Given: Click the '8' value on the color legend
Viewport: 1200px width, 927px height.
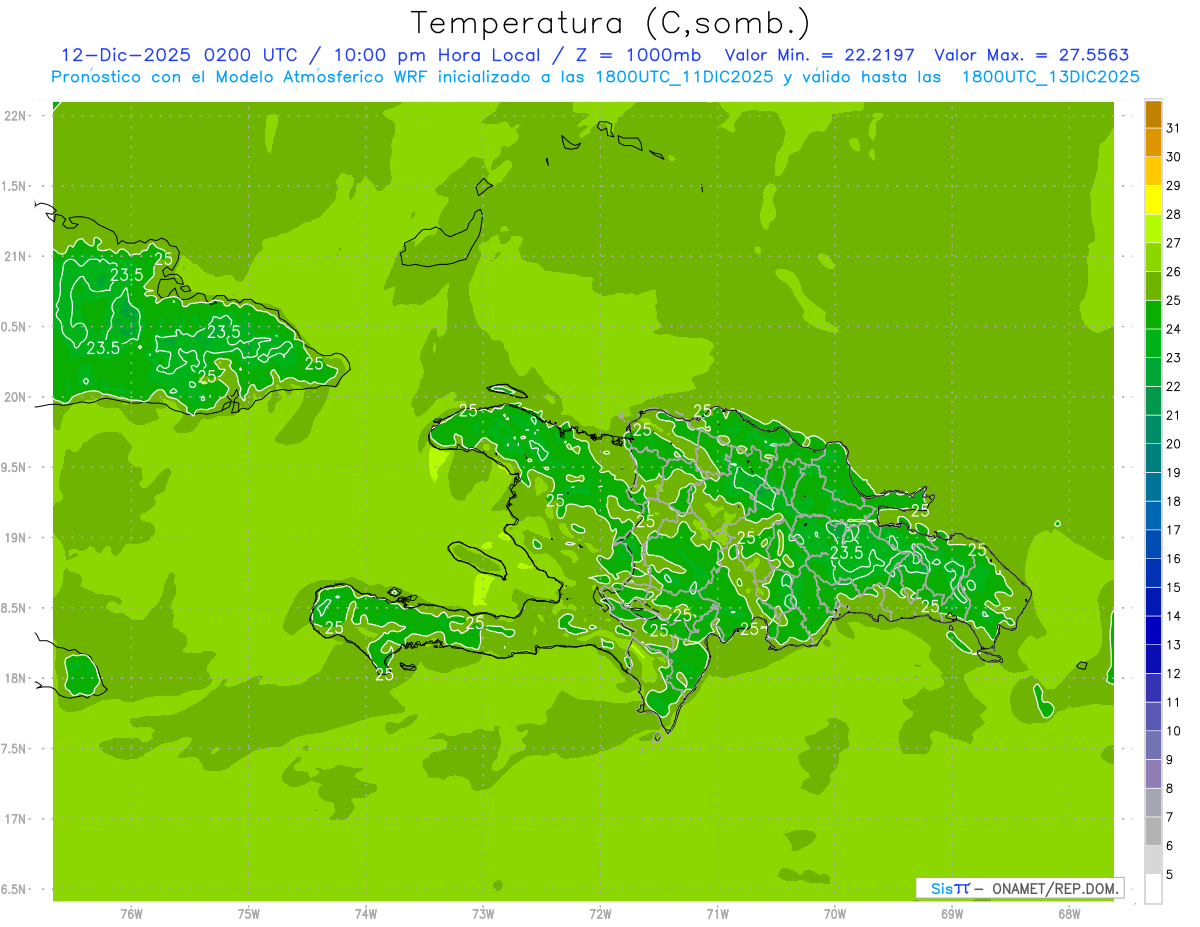Looking at the screenshot, I should [1170, 789].
